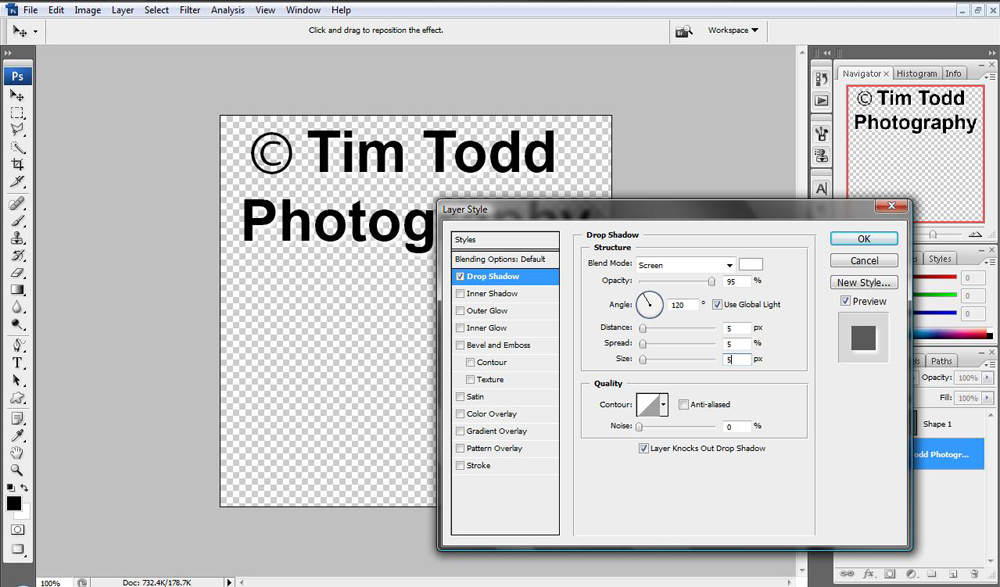Click OK in Layer Style dialog
Image resolution: width=1000 pixels, height=587 pixels.
pos(864,239)
